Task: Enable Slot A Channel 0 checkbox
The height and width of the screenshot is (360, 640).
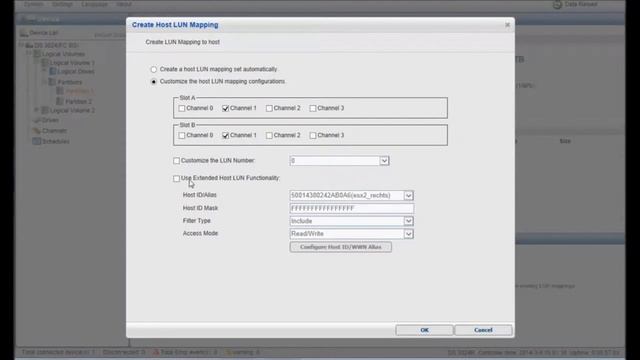Action: [182, 108]
